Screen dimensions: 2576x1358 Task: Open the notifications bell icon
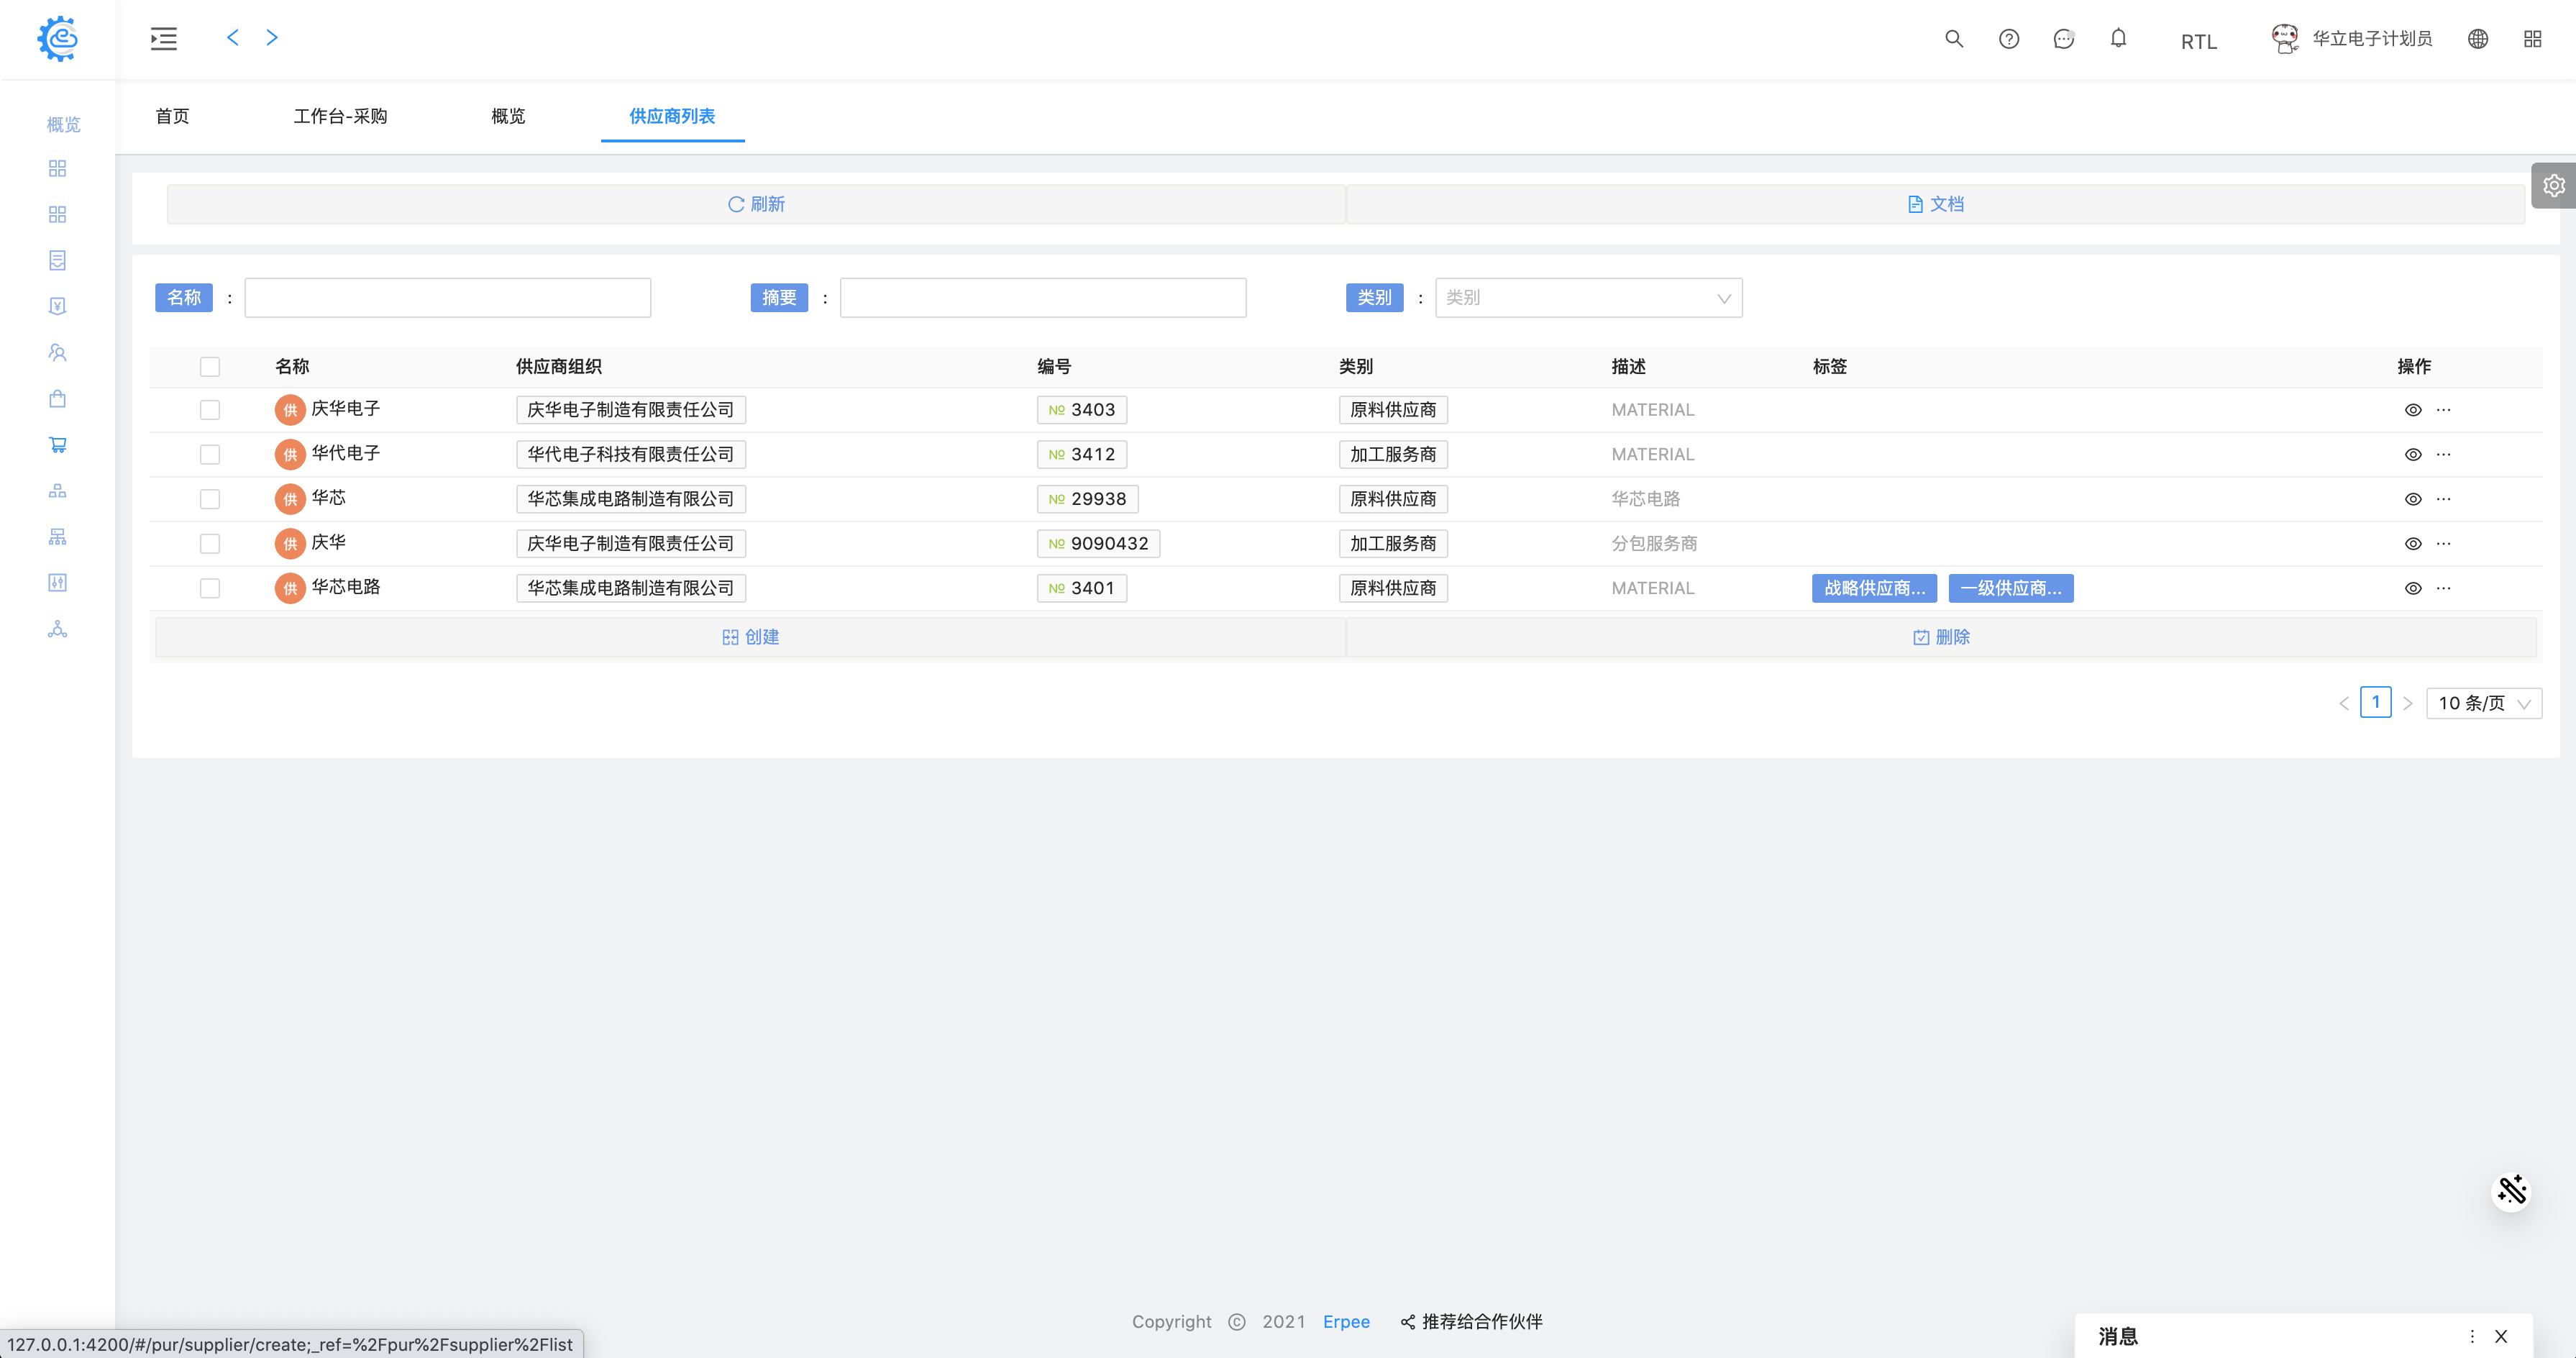pyautogui.click(x=2118, y=39)
